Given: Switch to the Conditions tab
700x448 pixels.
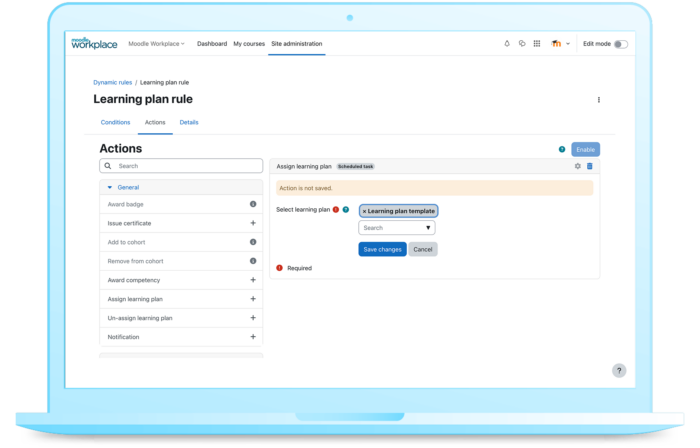Looking at the screenshot, I should 115,122.
